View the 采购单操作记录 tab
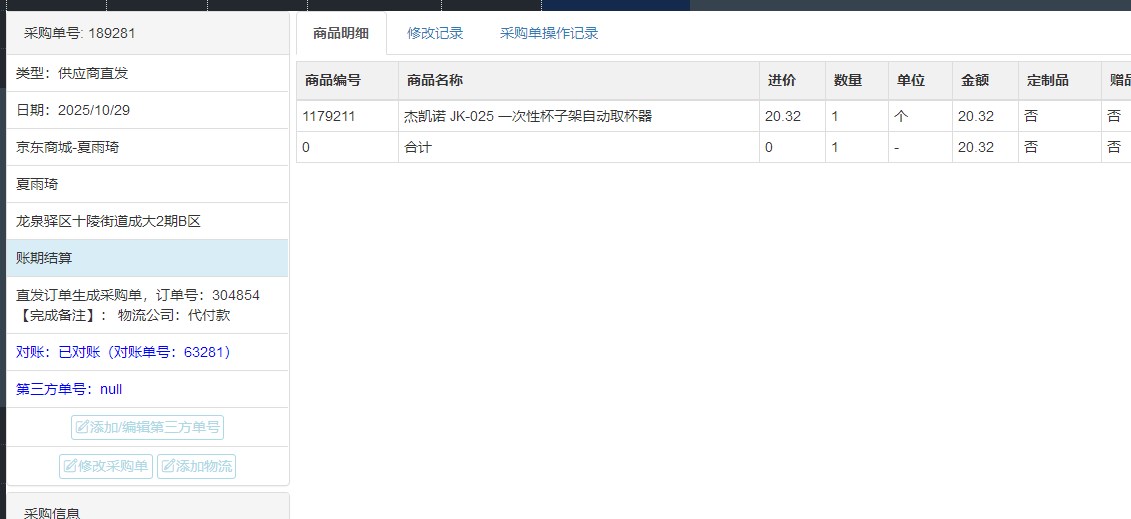 [x=549, y=33]
